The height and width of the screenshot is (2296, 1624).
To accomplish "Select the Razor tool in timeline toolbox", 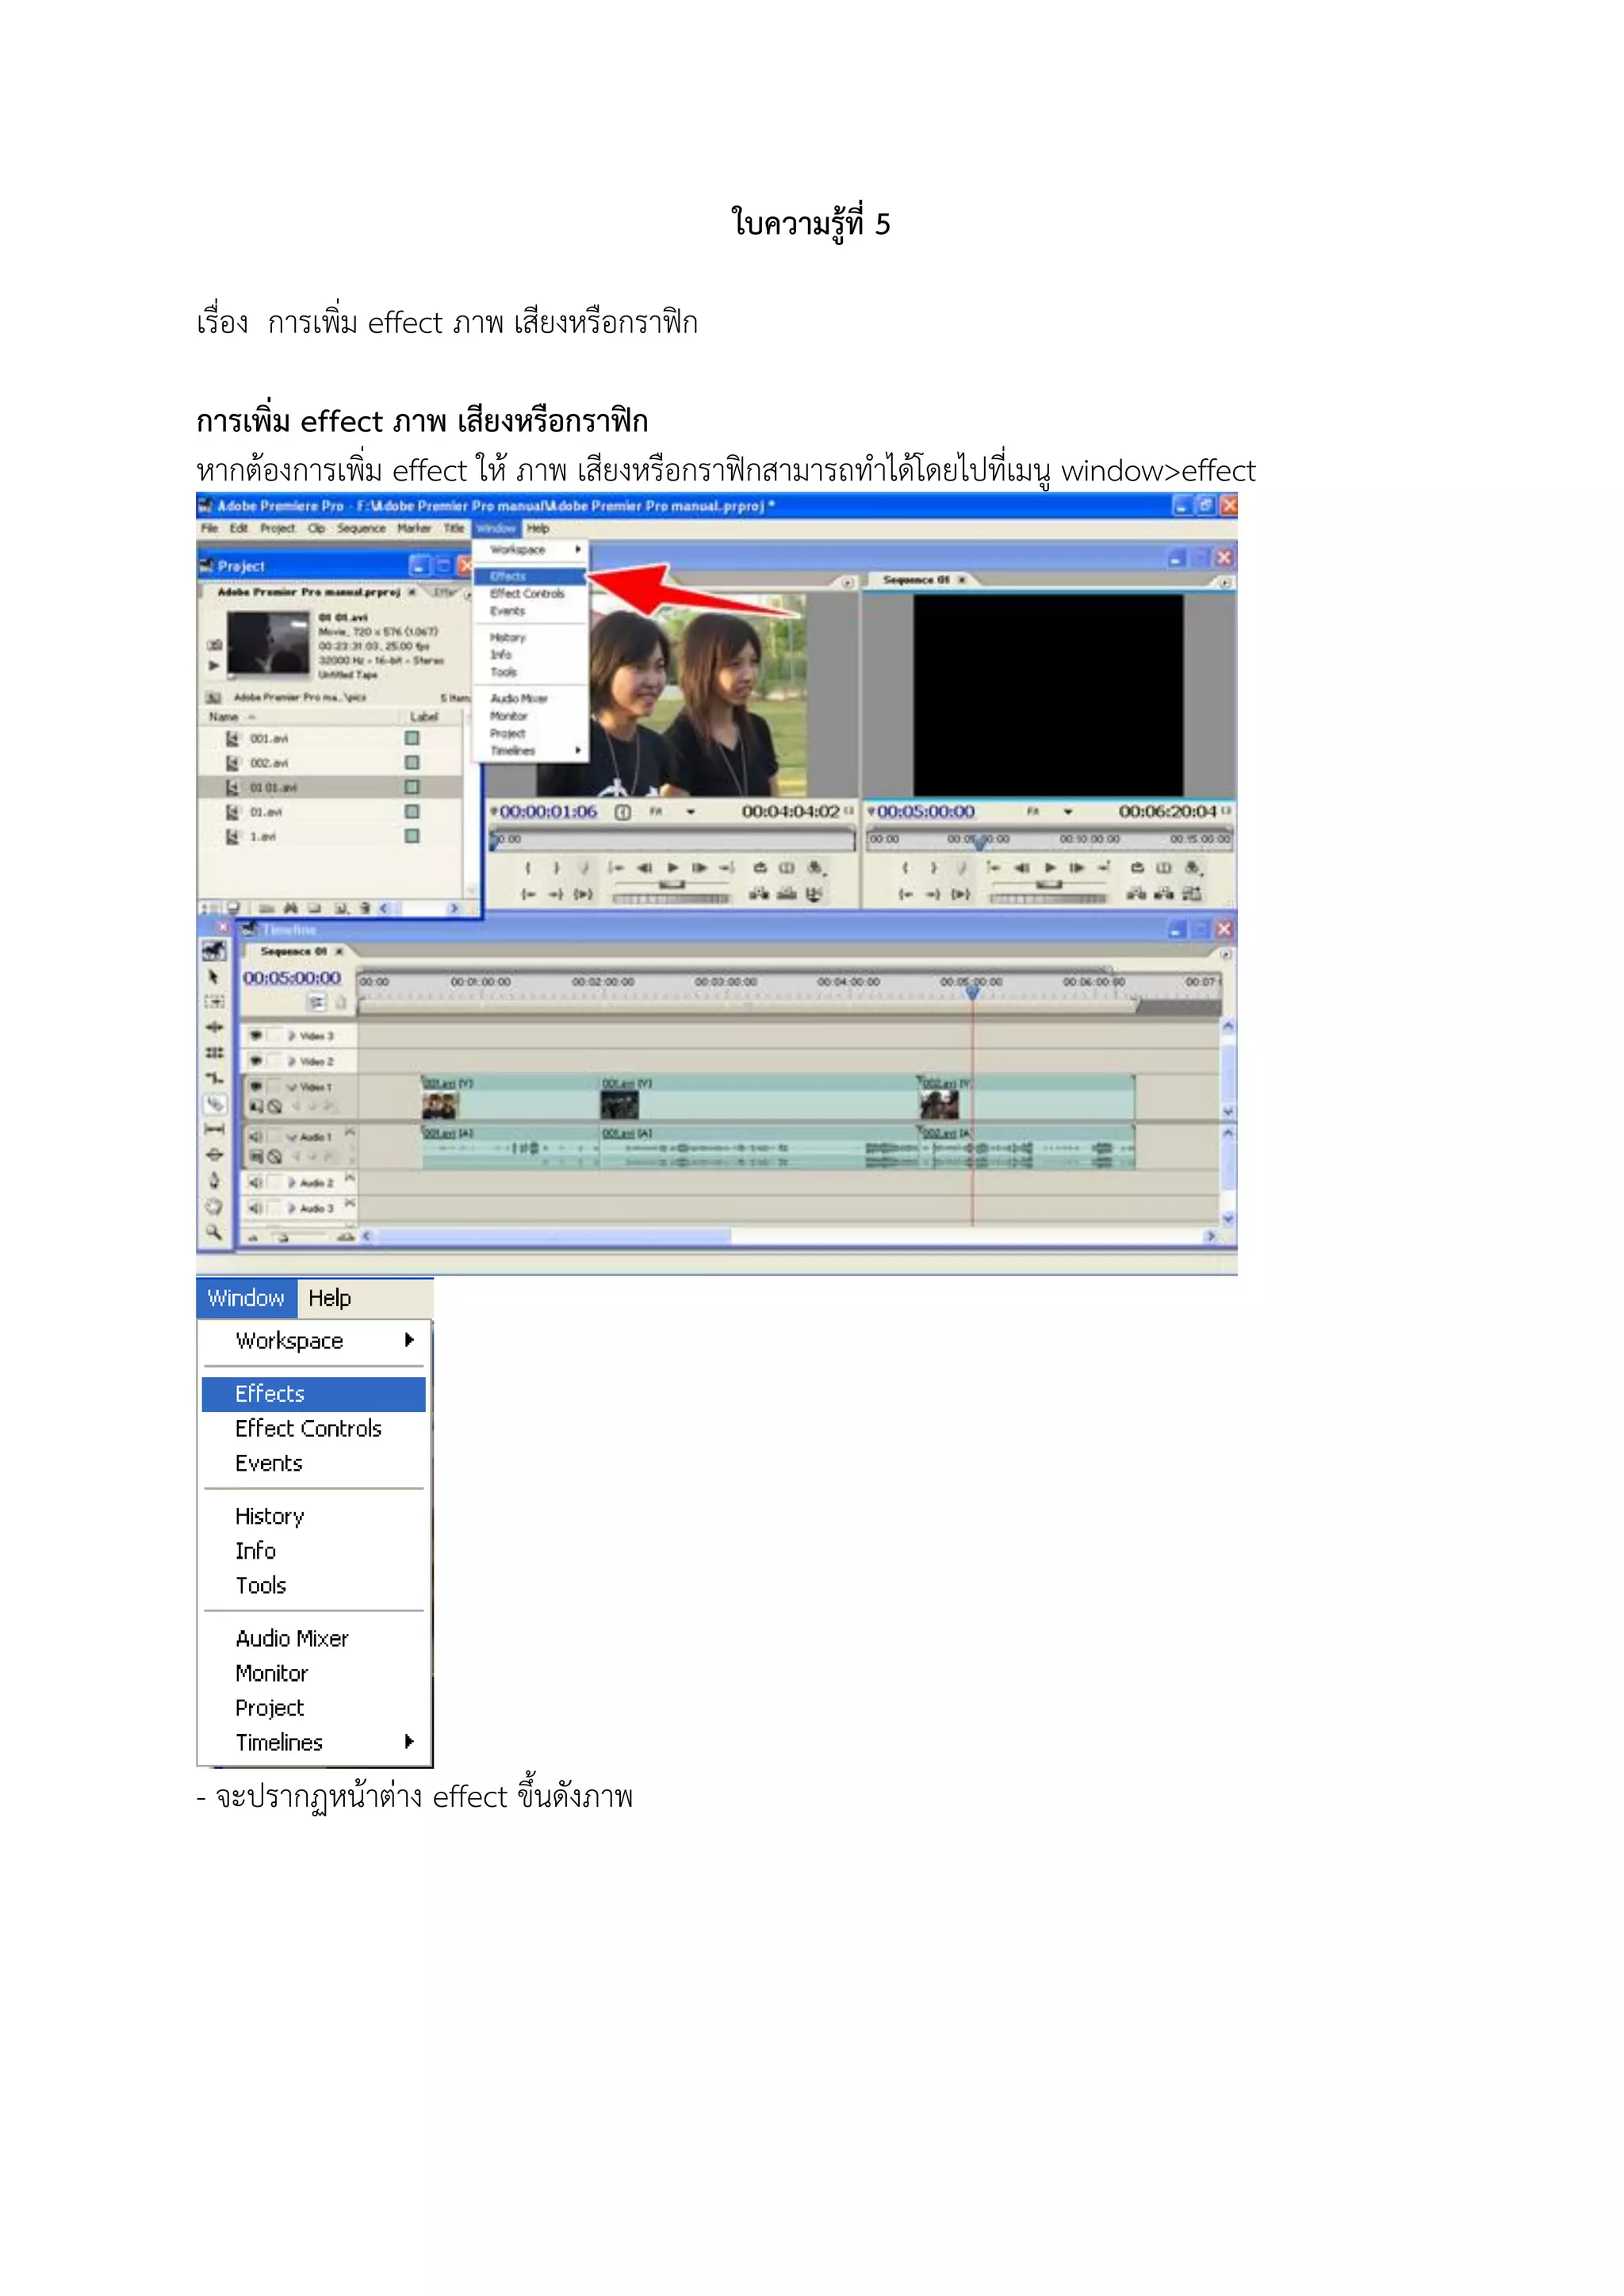I will click(214, 1104).
